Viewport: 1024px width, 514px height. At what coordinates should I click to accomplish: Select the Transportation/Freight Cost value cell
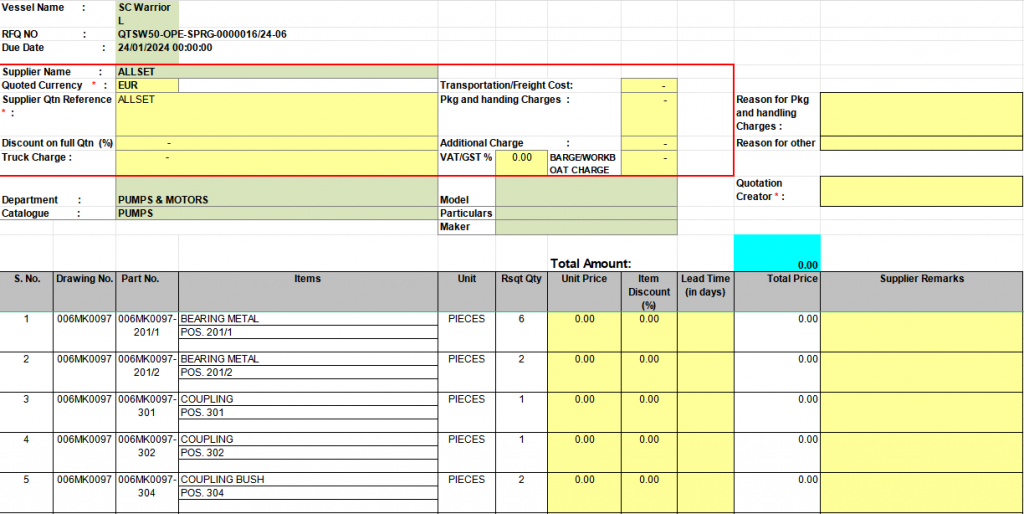tap(648, 86)
